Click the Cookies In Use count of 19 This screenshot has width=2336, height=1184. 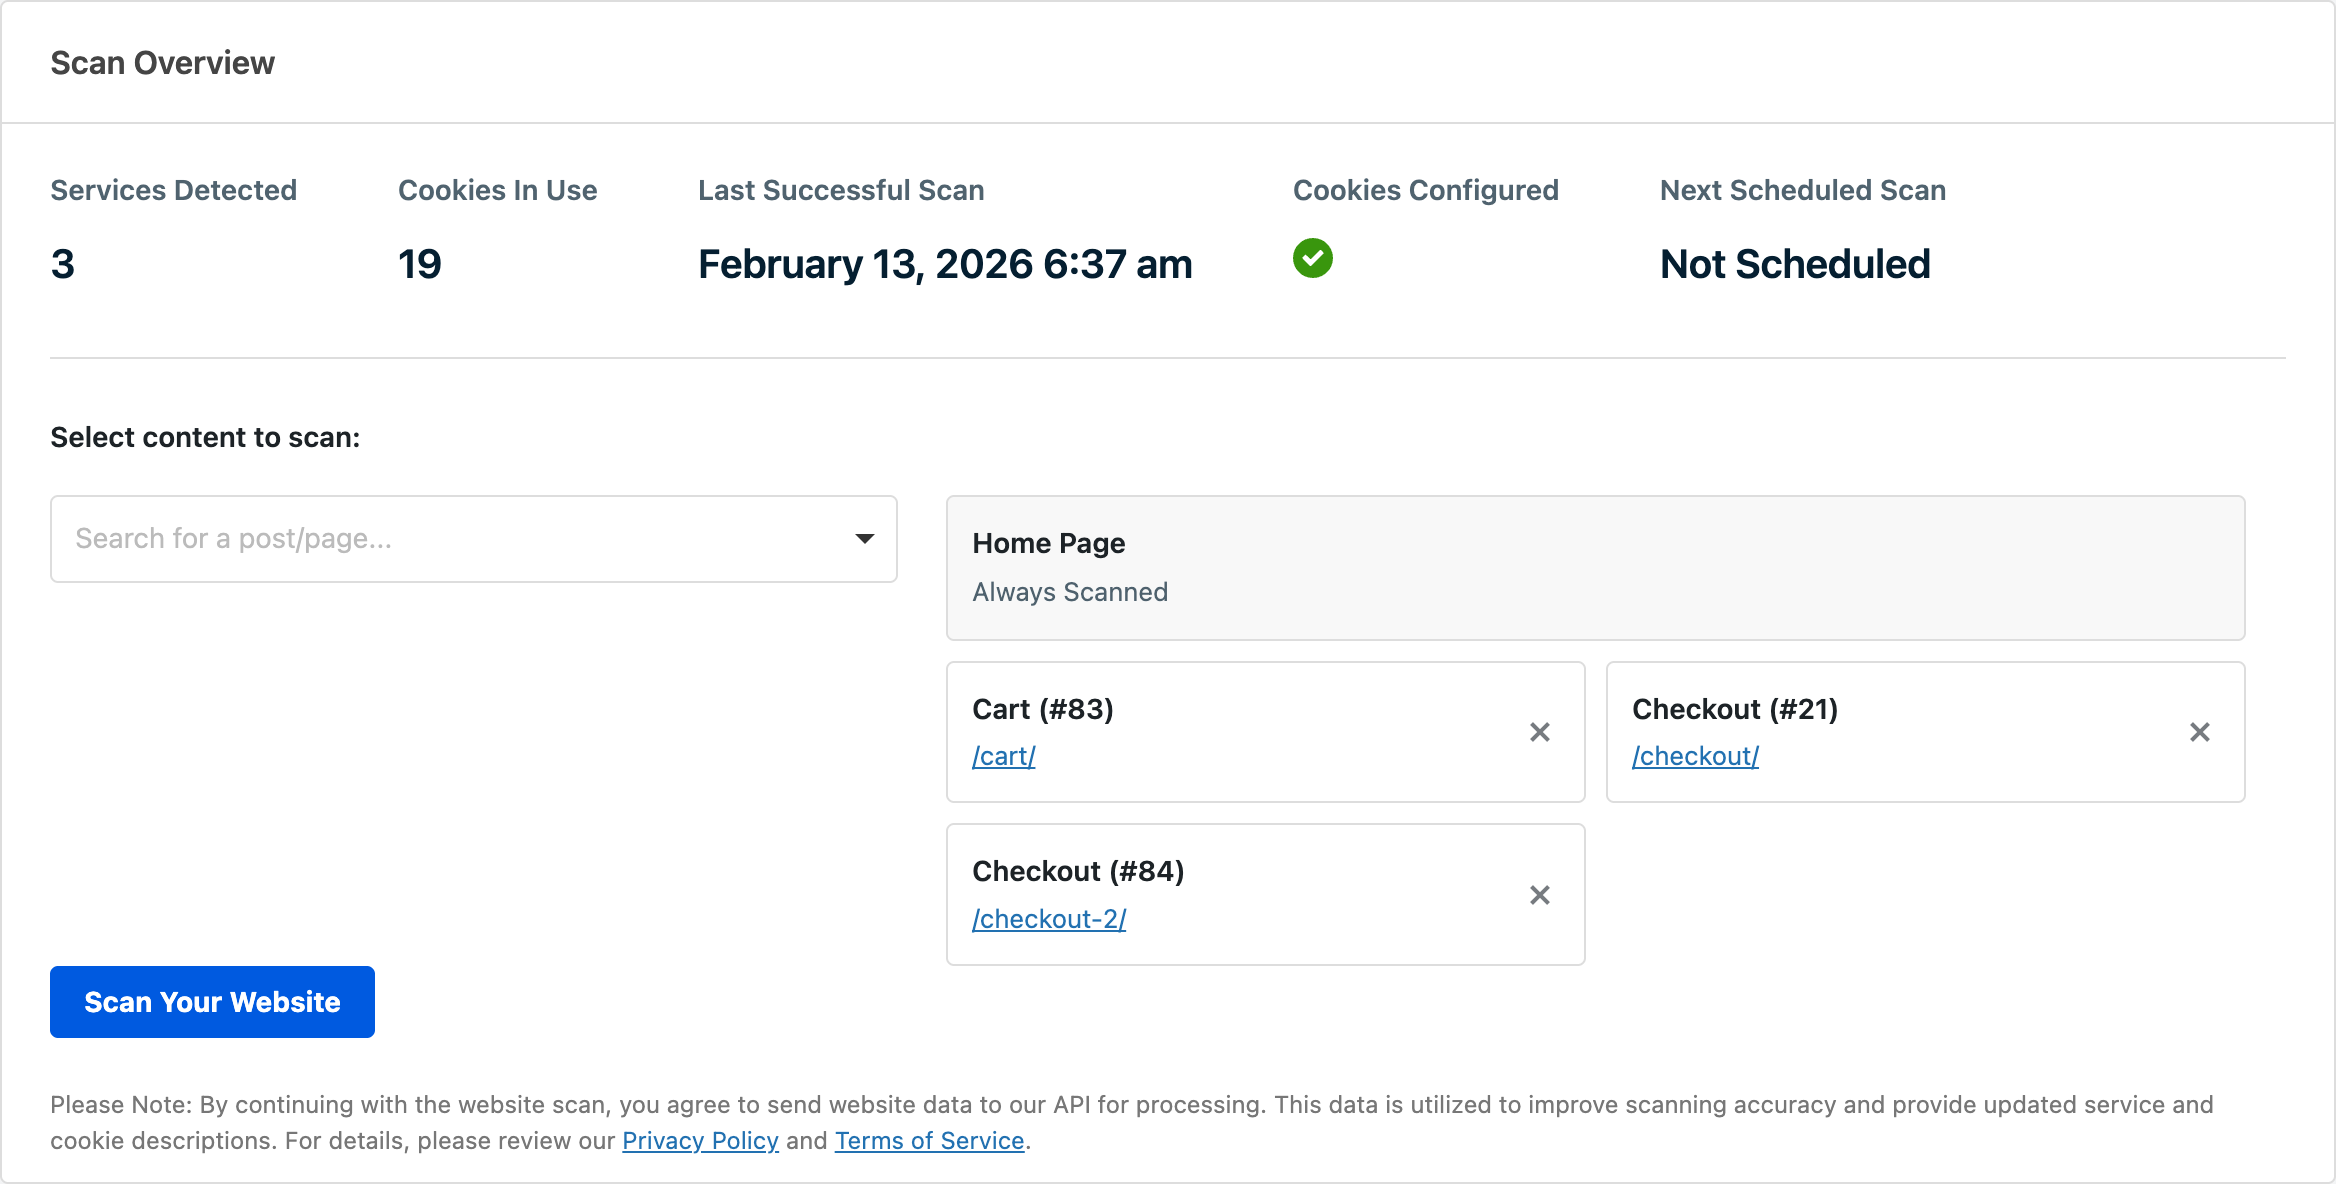tap(420, 264)
